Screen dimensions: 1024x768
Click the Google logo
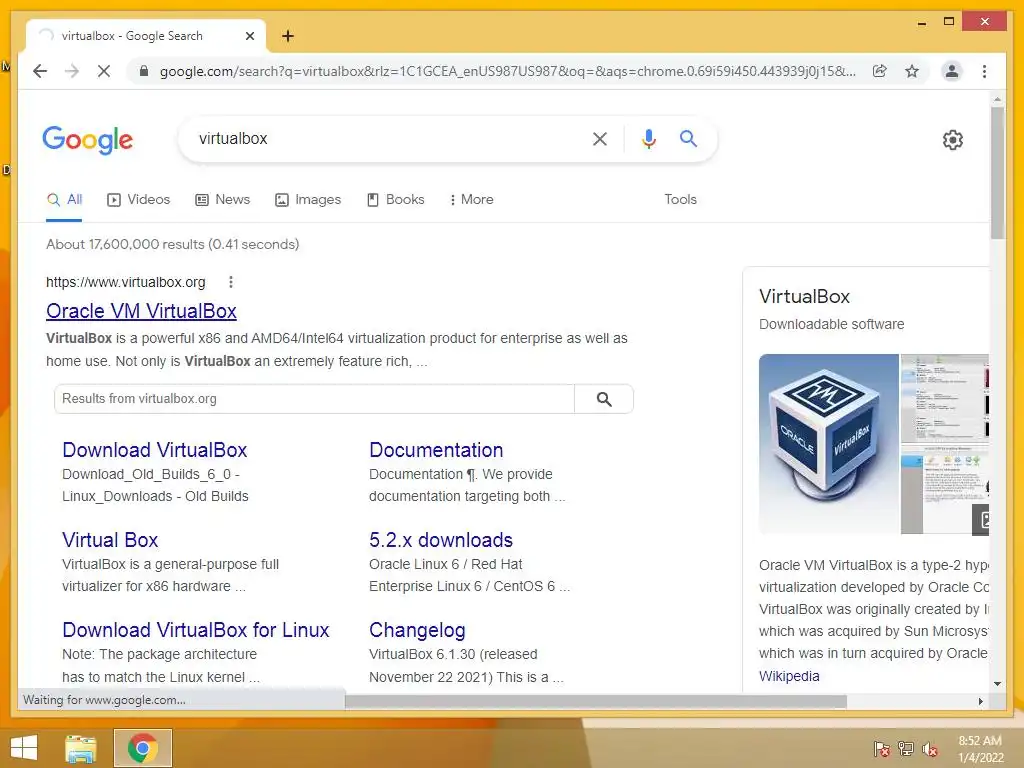click(88, 140)
